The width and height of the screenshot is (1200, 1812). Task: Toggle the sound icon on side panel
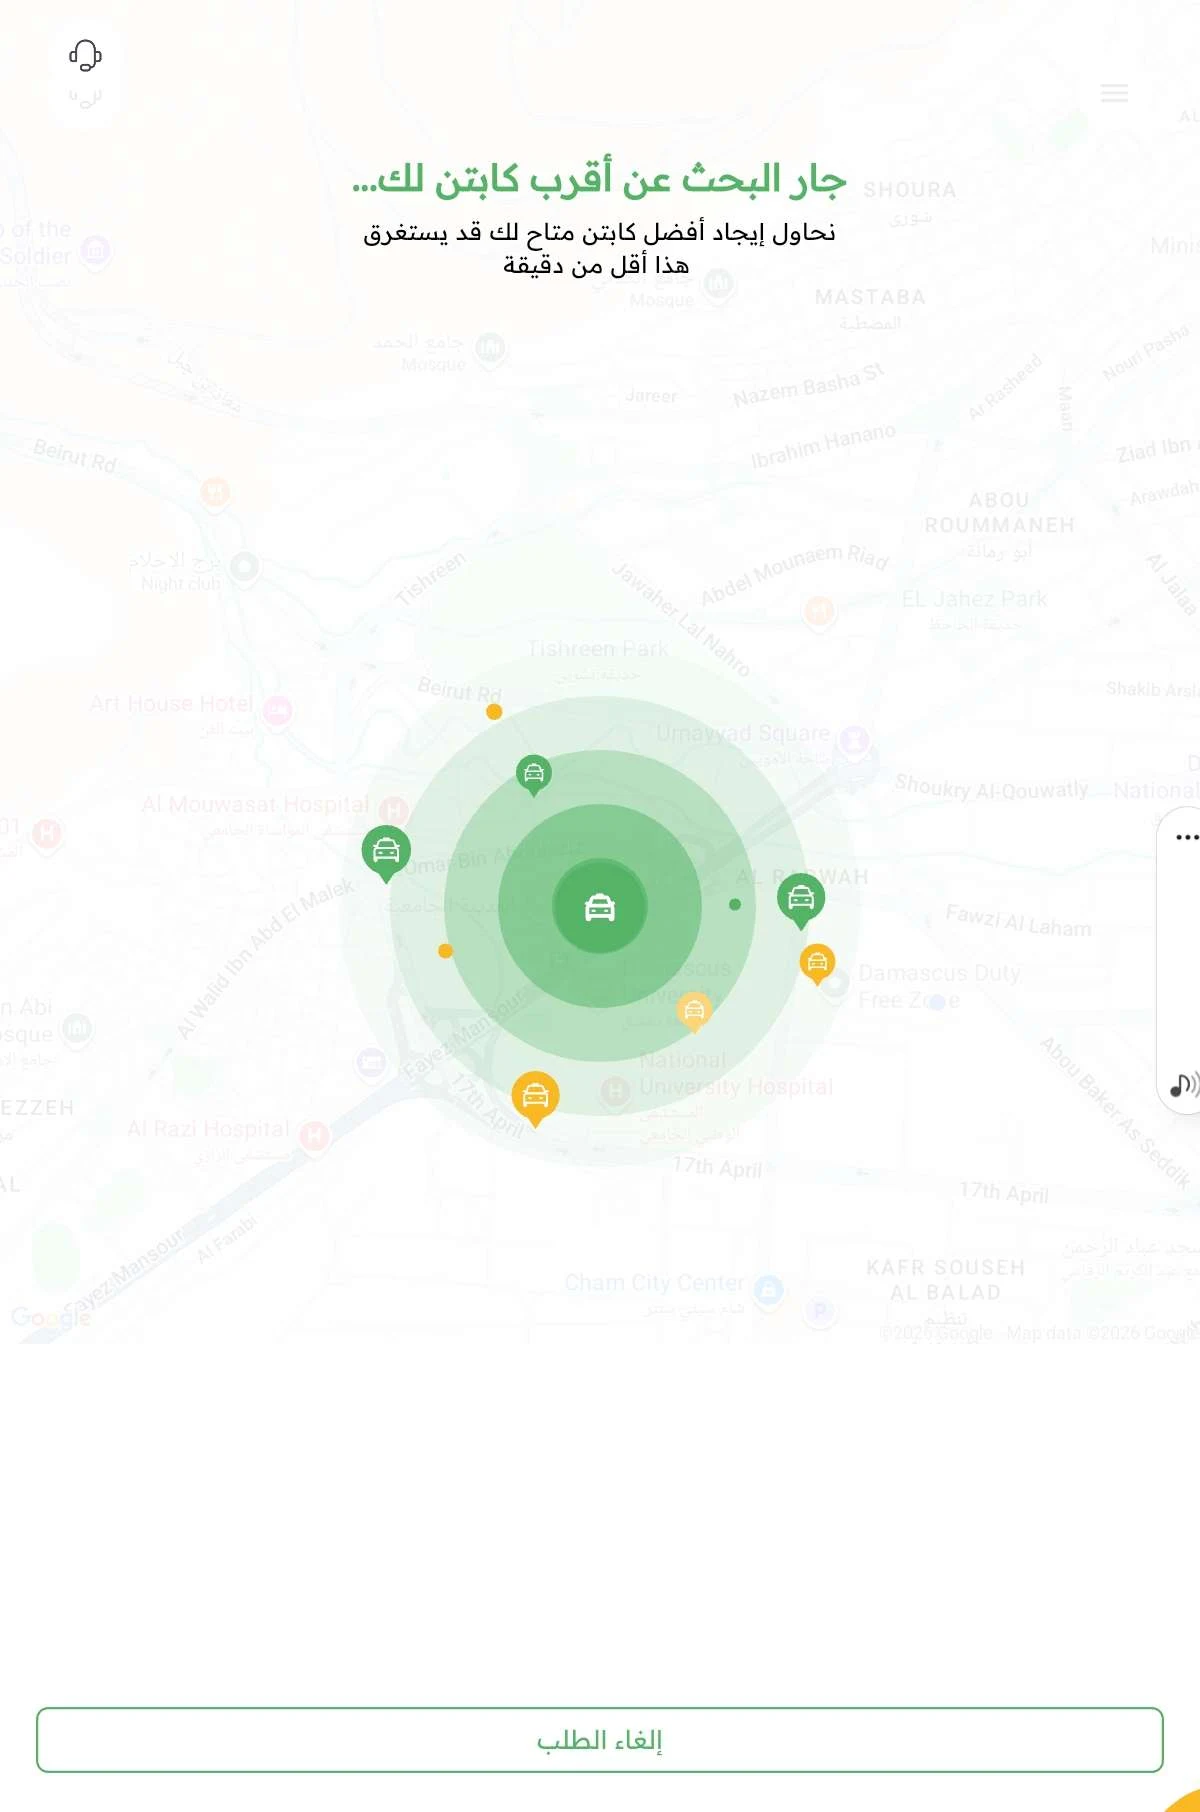(1184, 1085)
